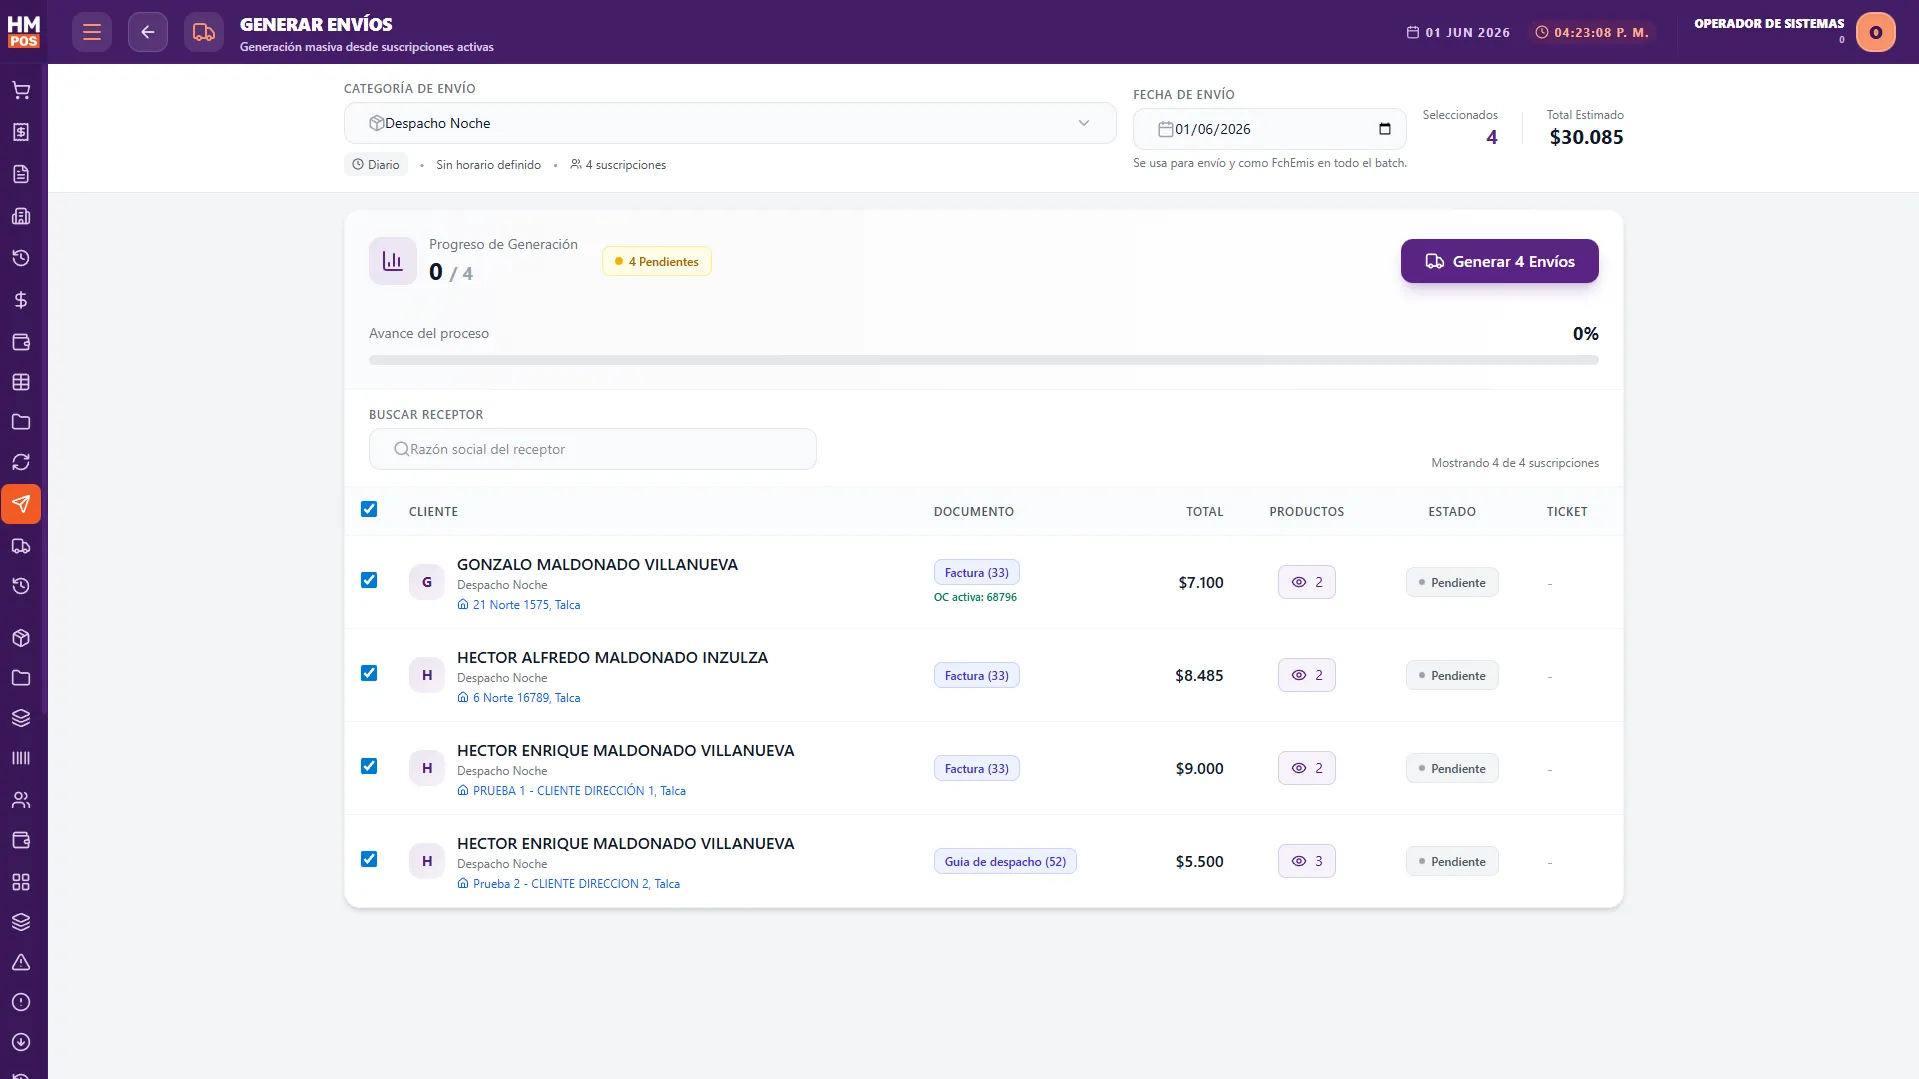Uncheck Gonzalo Maldonado Villanueva's row checkbox
Viewport: 1919px width, 1079px height.
click(x=369, y=580)
